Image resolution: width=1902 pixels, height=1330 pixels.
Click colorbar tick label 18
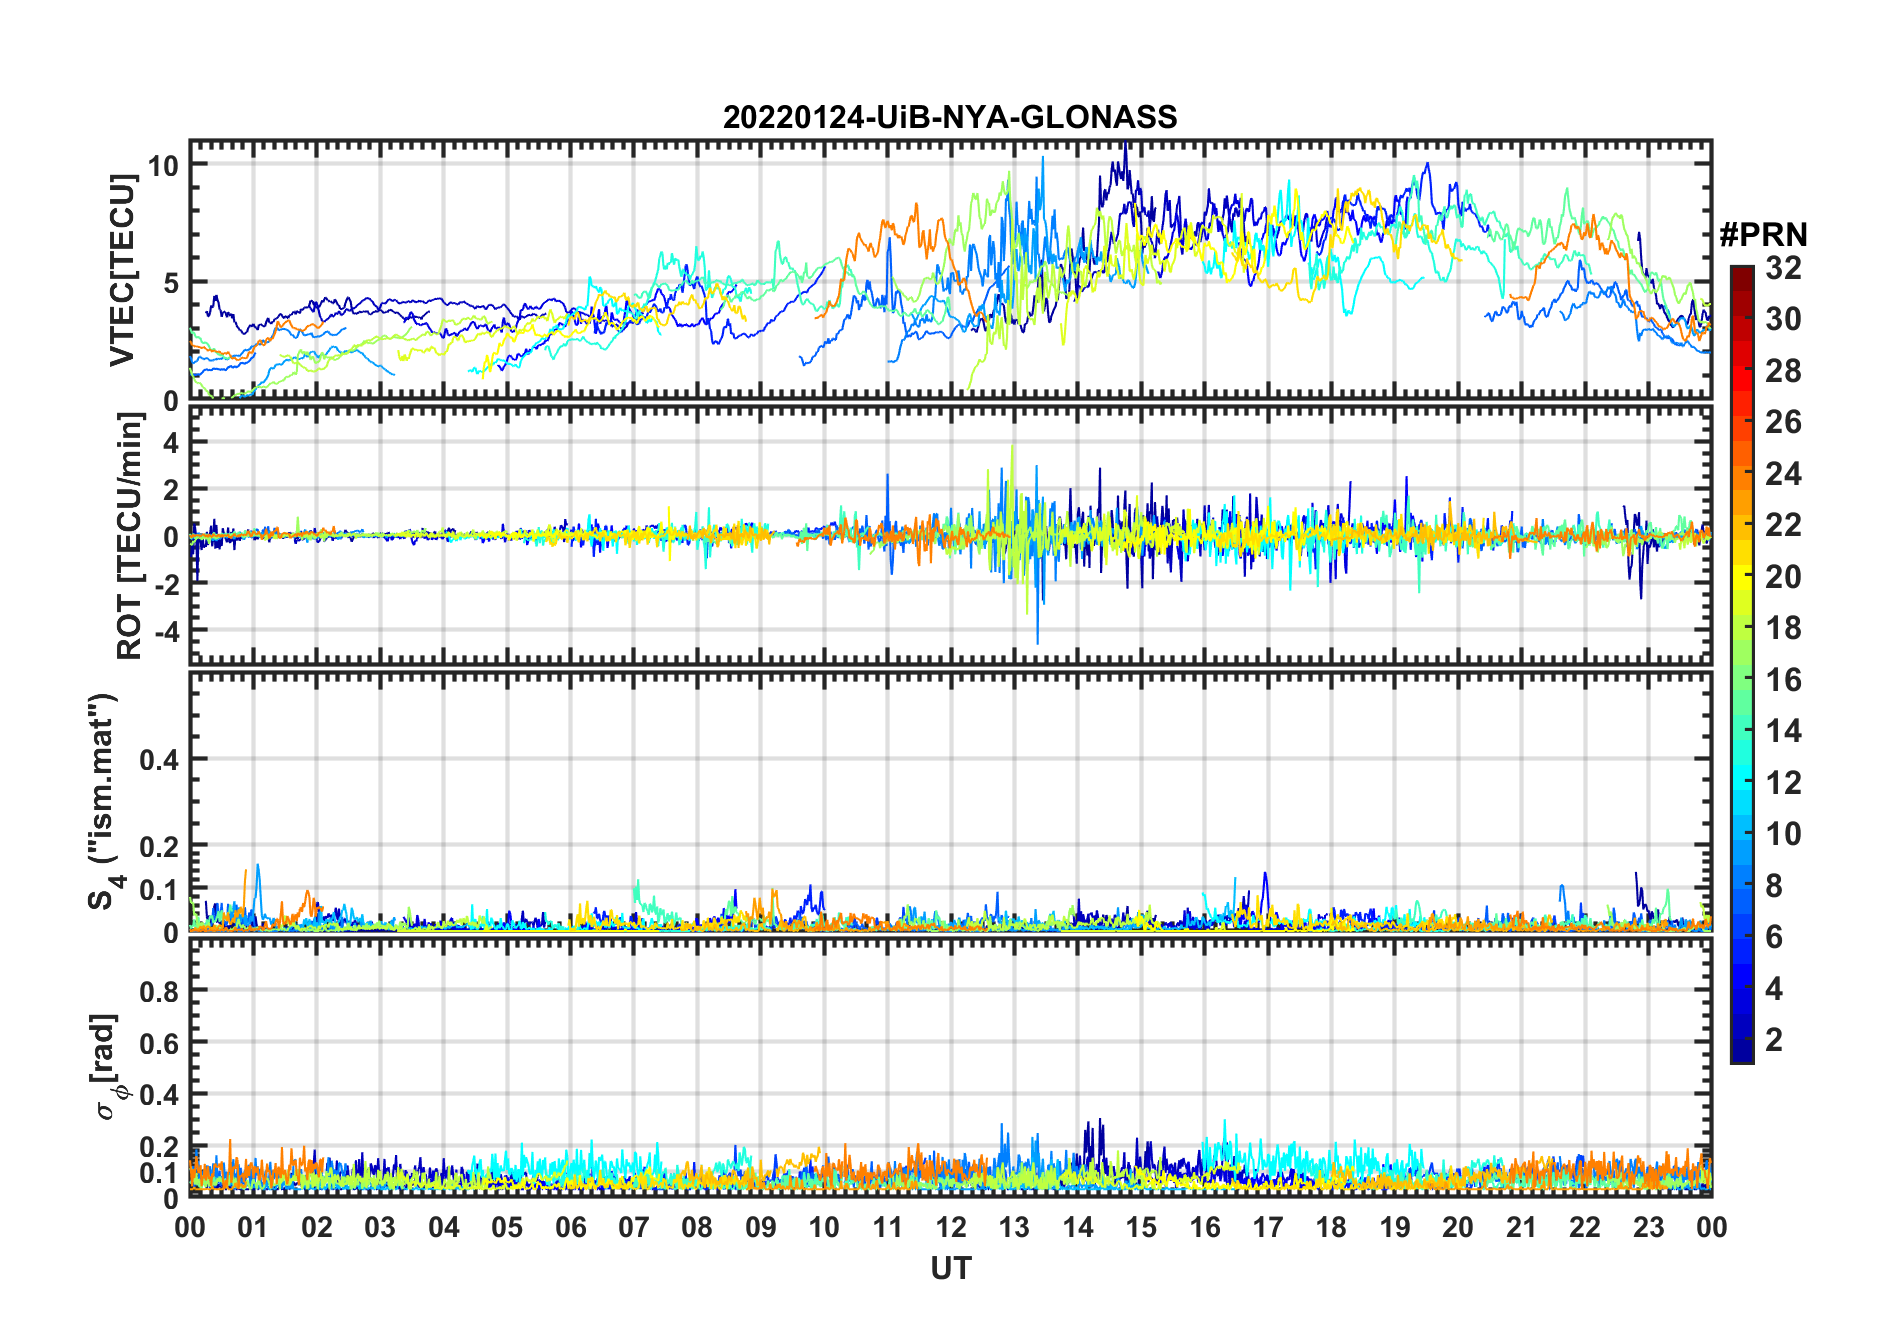[1783, 628]
